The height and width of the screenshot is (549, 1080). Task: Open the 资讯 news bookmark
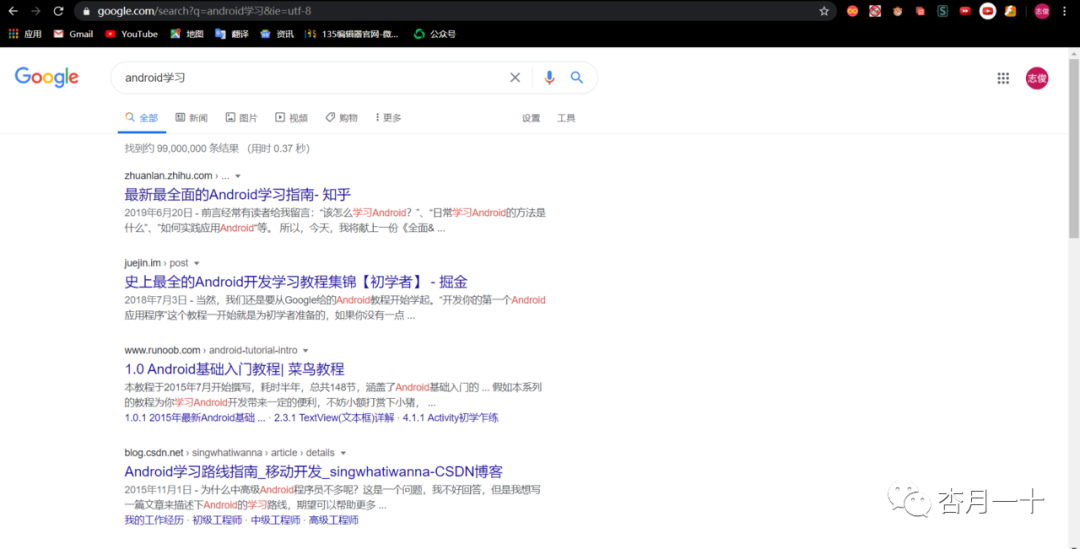[277, 34]
